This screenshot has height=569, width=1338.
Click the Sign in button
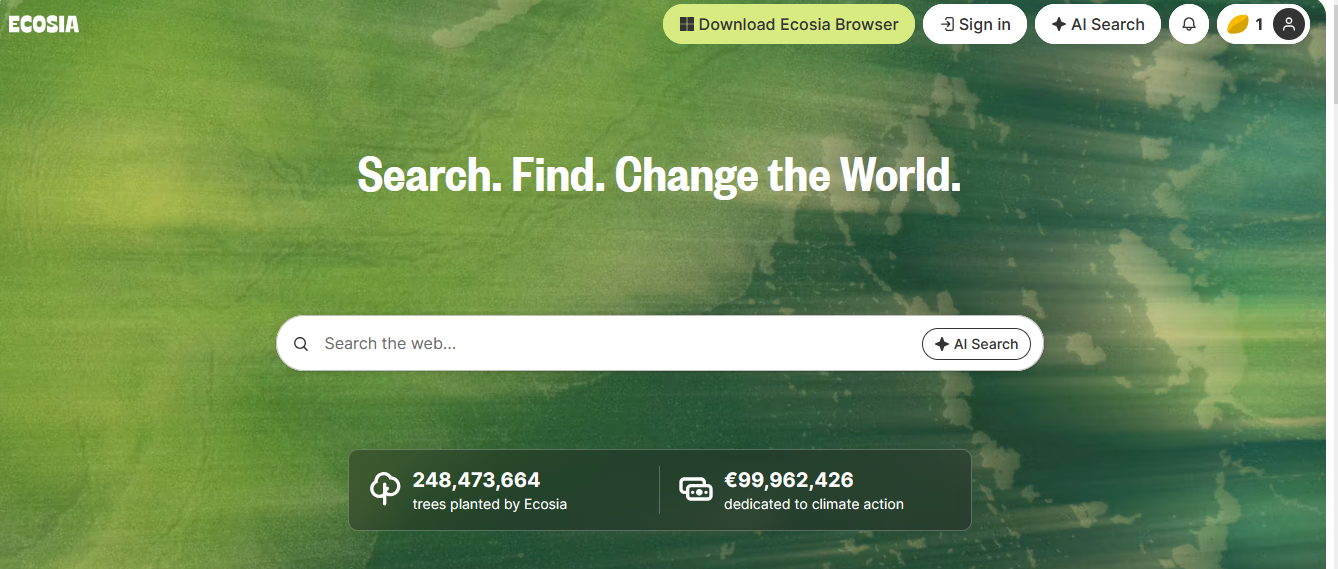click(x=975, y=24)
